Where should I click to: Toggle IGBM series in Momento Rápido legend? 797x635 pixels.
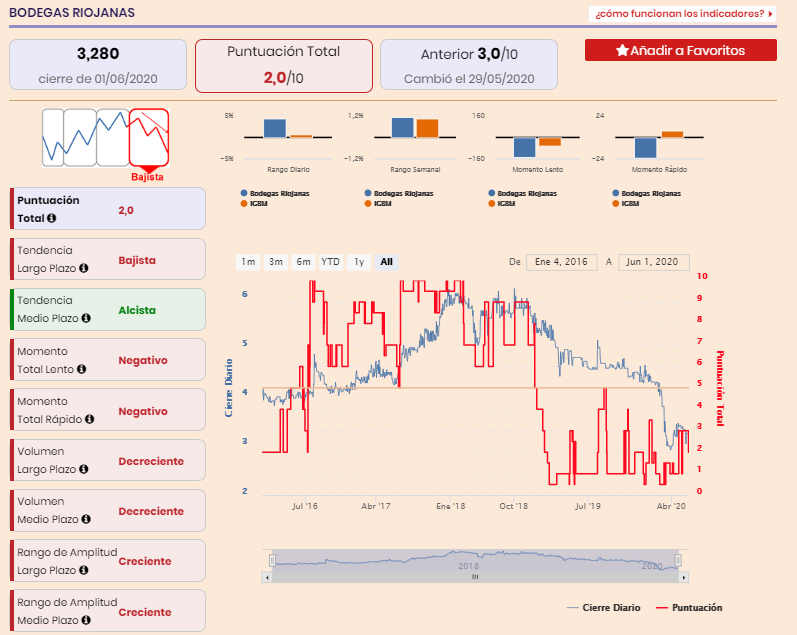(626, 203)
